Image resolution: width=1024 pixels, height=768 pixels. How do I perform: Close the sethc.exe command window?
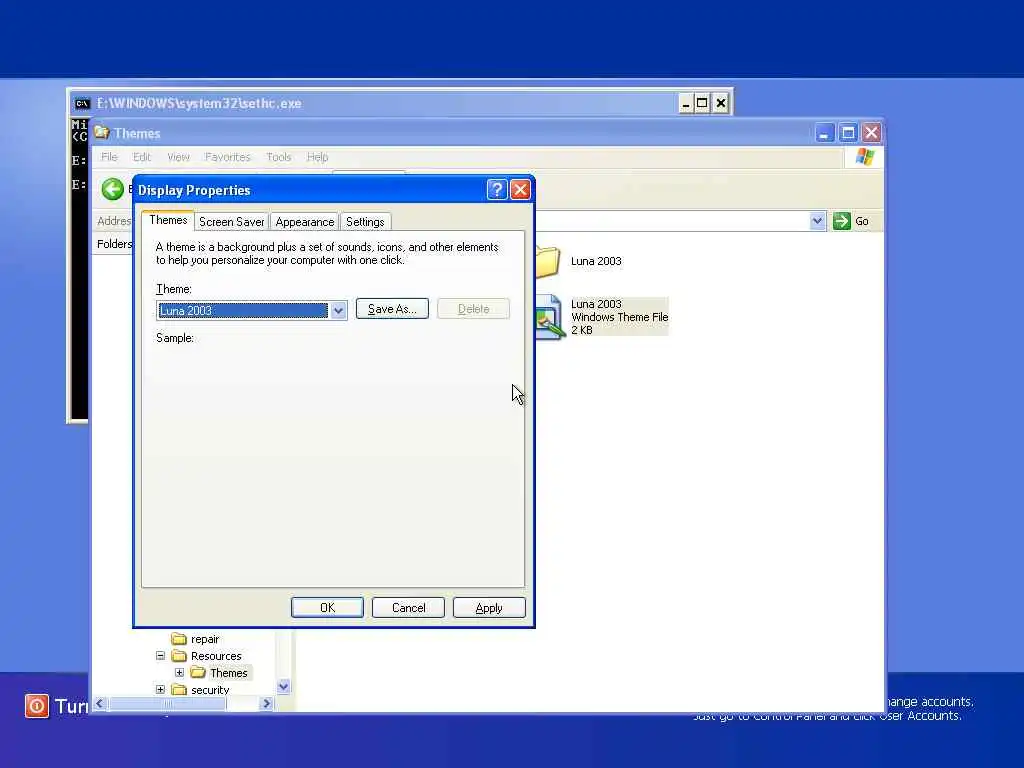[720, 103]
